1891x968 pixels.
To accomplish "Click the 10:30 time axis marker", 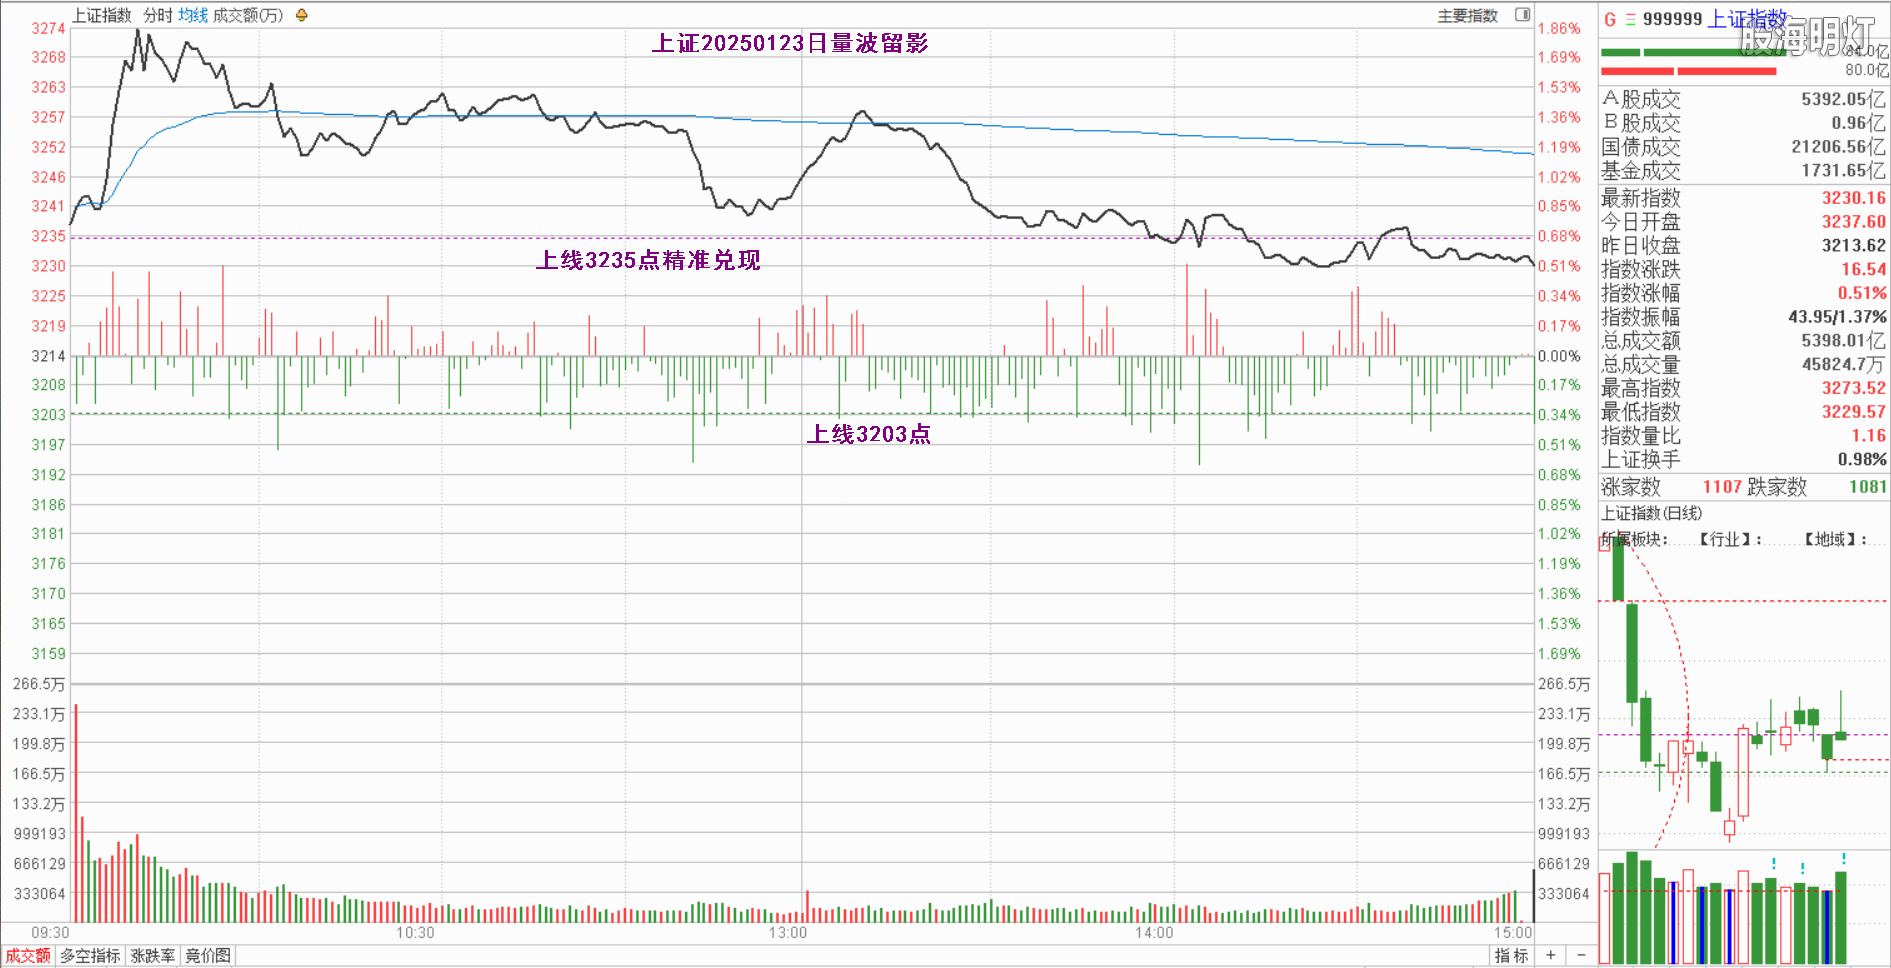I will point(415,933).
